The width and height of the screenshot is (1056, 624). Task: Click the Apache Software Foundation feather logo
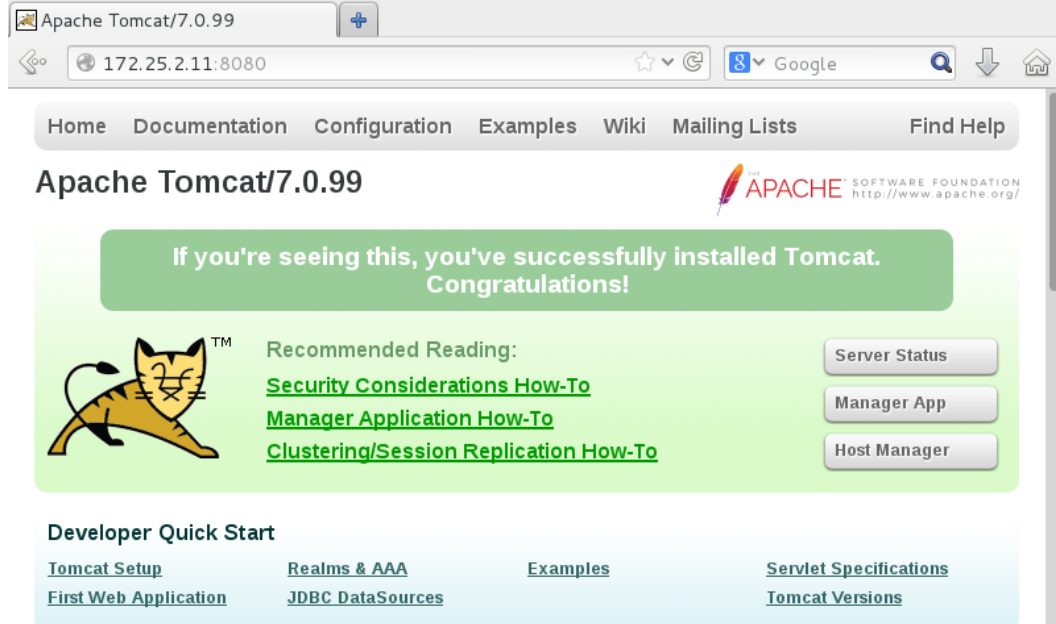click(868, 188)
